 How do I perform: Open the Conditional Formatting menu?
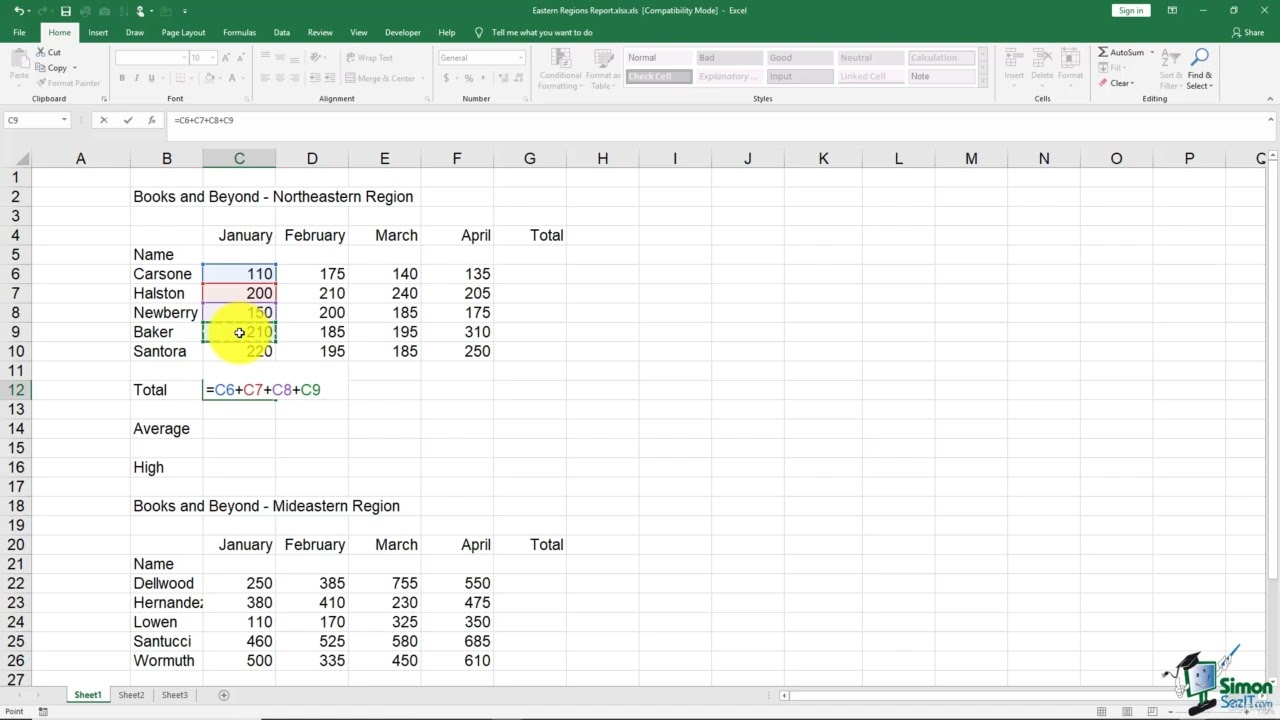point(559,68)
